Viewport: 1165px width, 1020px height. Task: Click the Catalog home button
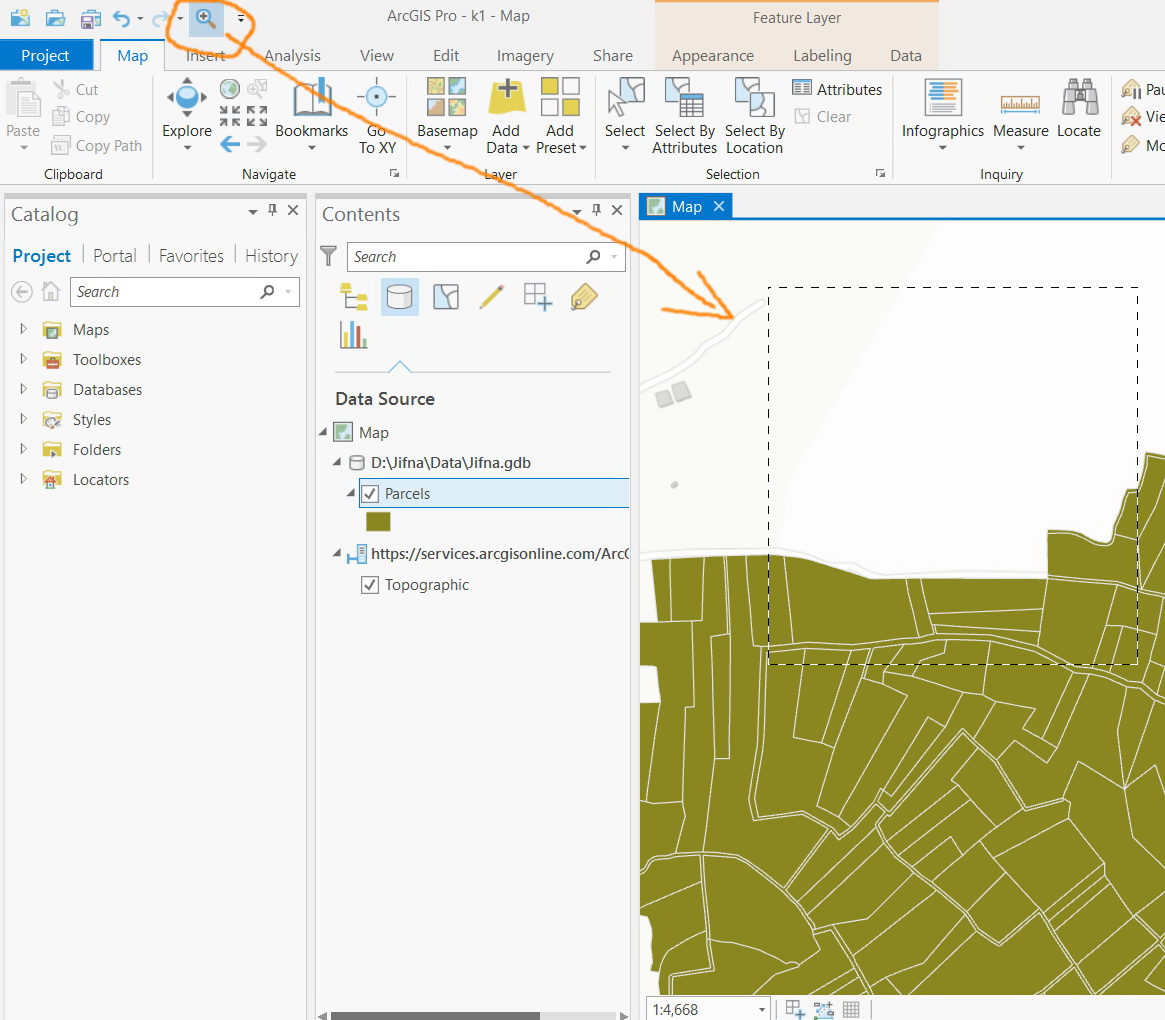pyautogui.click(x=51, y=291)
